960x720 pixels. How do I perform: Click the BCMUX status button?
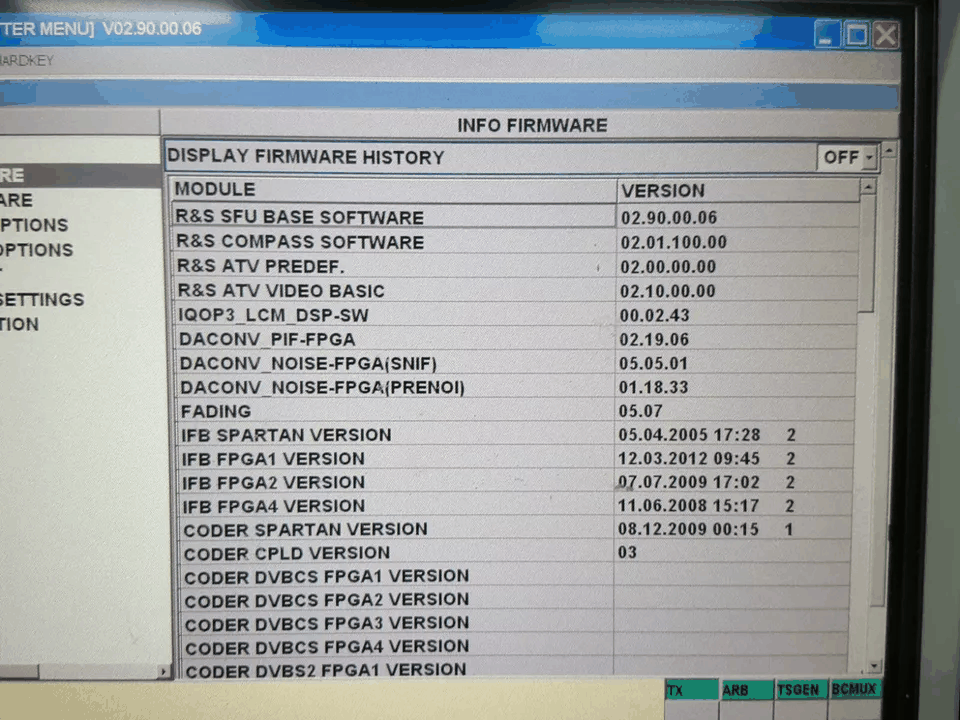855,689
